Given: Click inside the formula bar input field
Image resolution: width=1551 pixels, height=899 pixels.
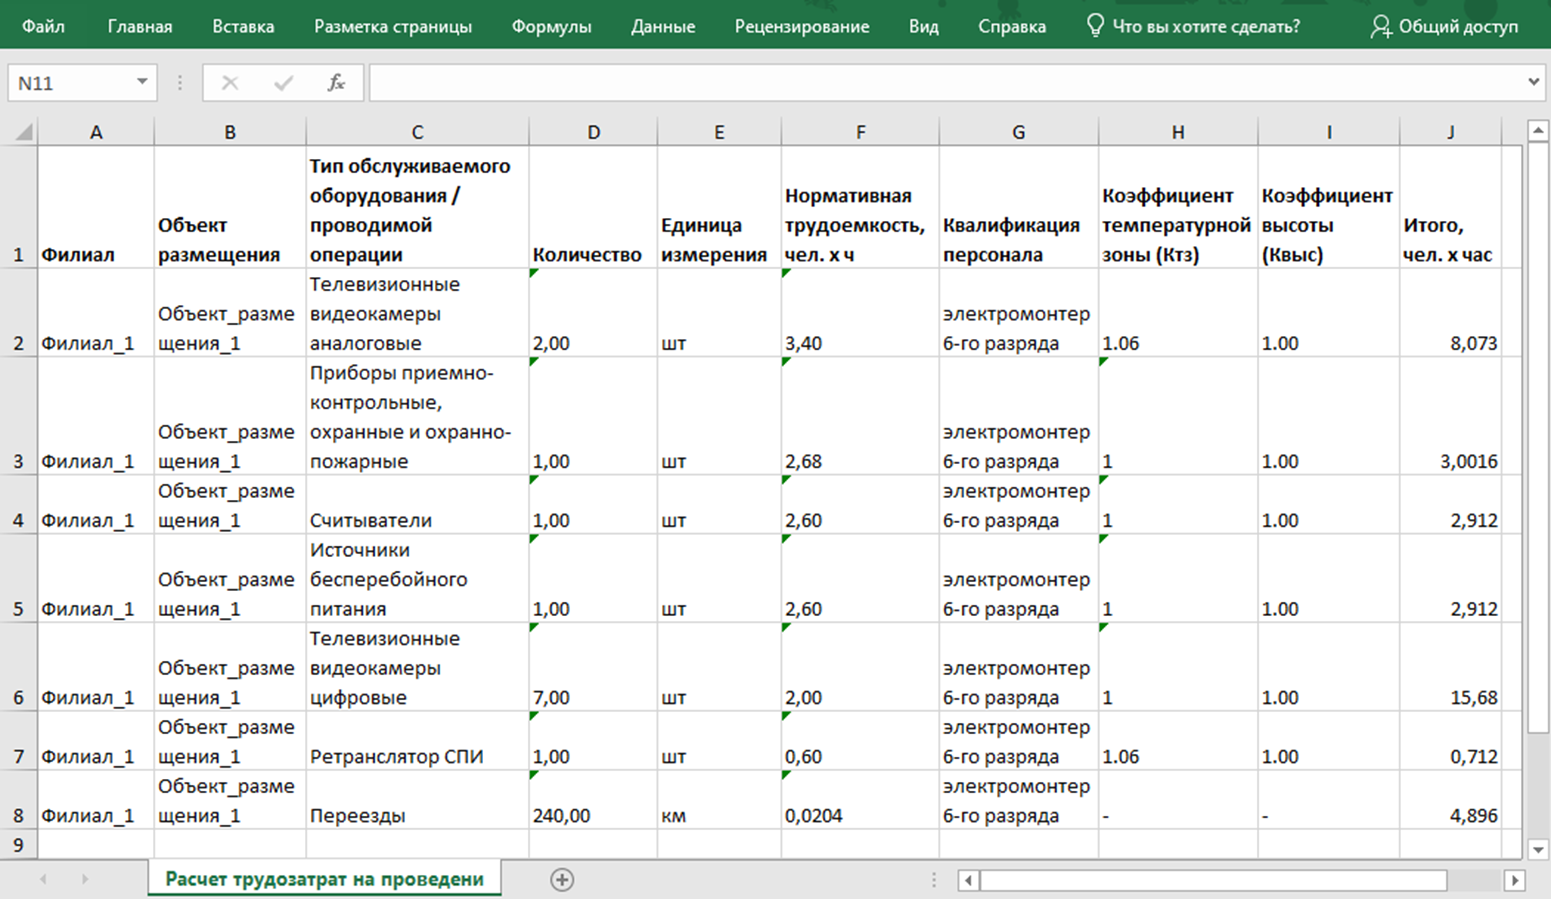Looking at the screenshot, I should [940, 83].
